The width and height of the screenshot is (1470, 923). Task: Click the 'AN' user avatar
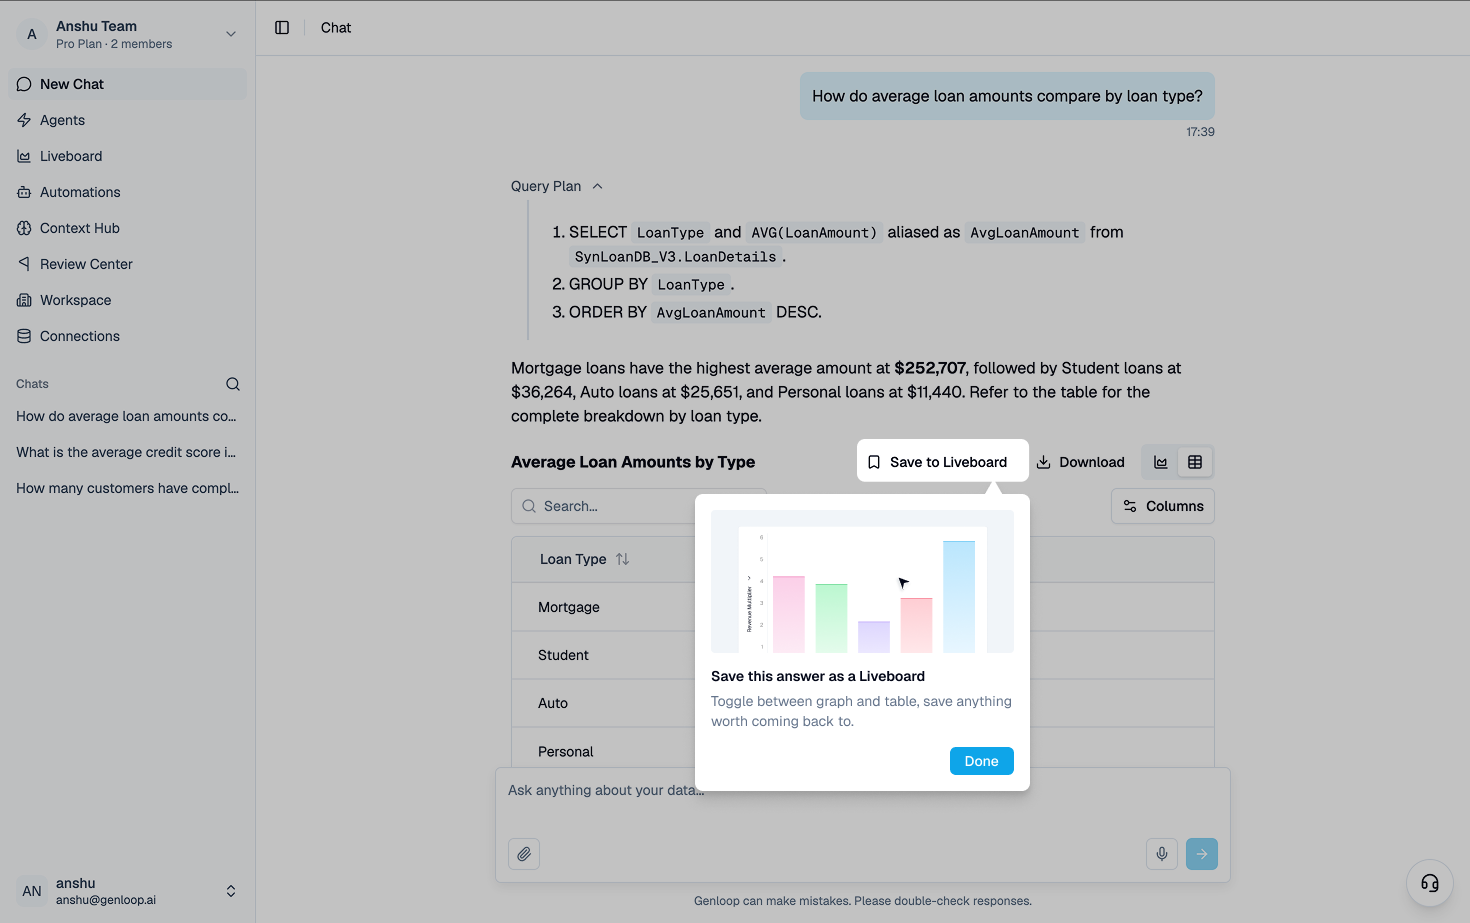click(x=32, y=891)
